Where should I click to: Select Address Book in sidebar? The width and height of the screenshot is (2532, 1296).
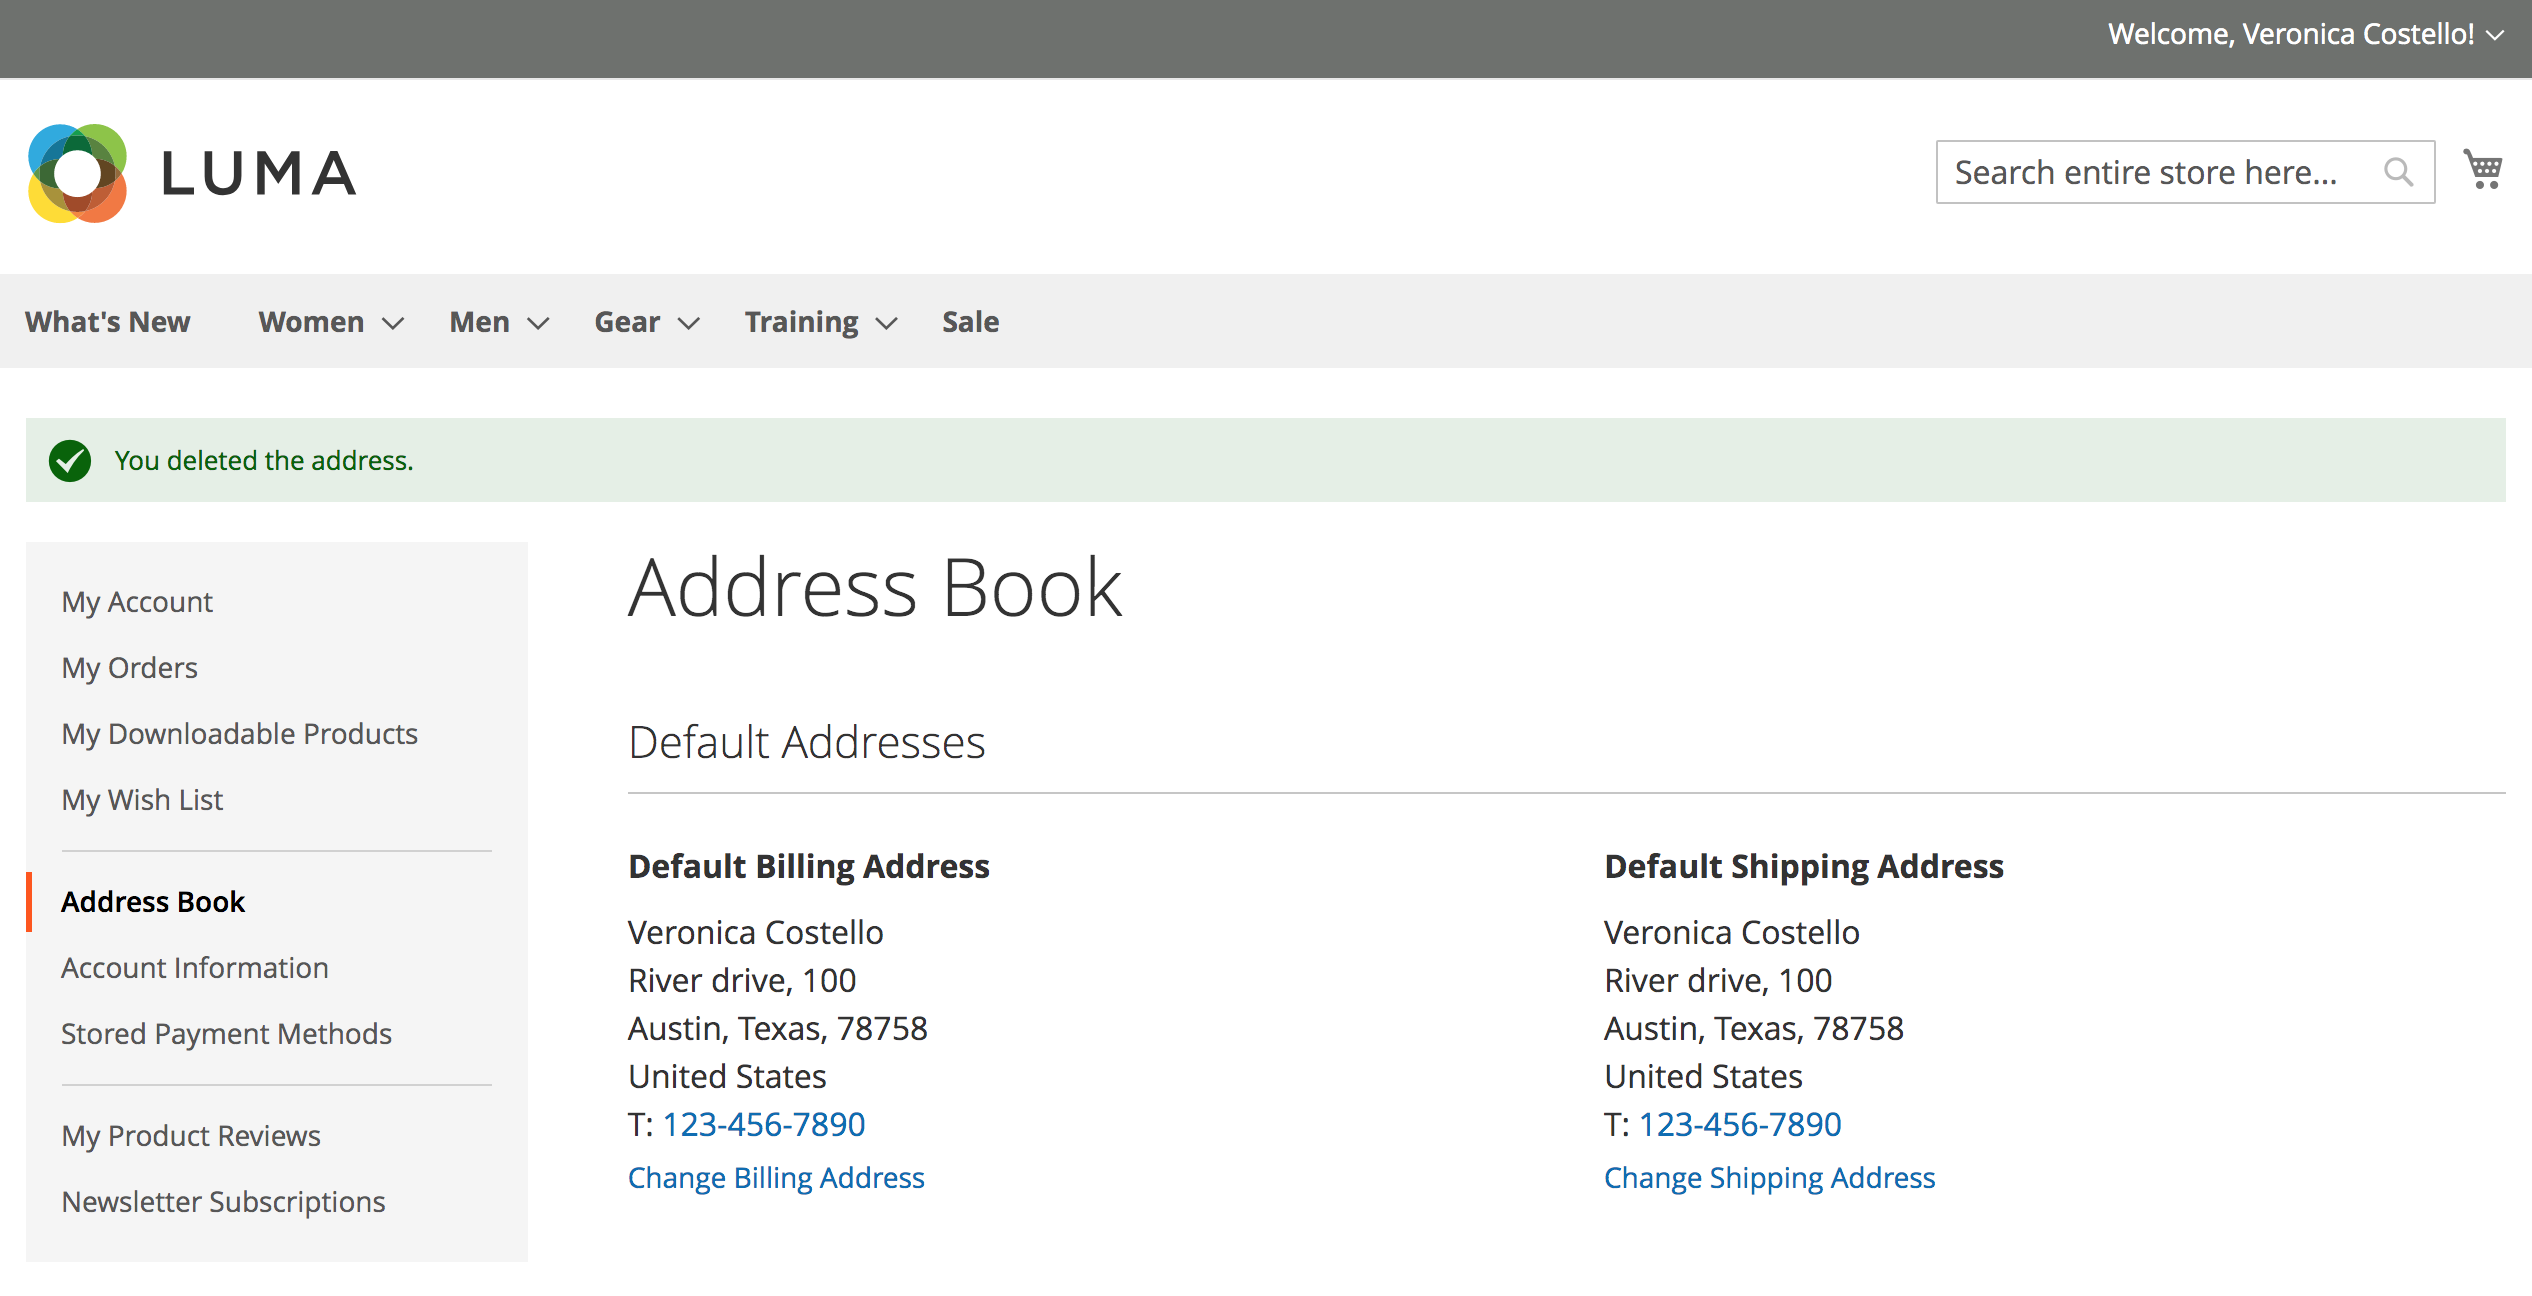(x=153, y=902)
